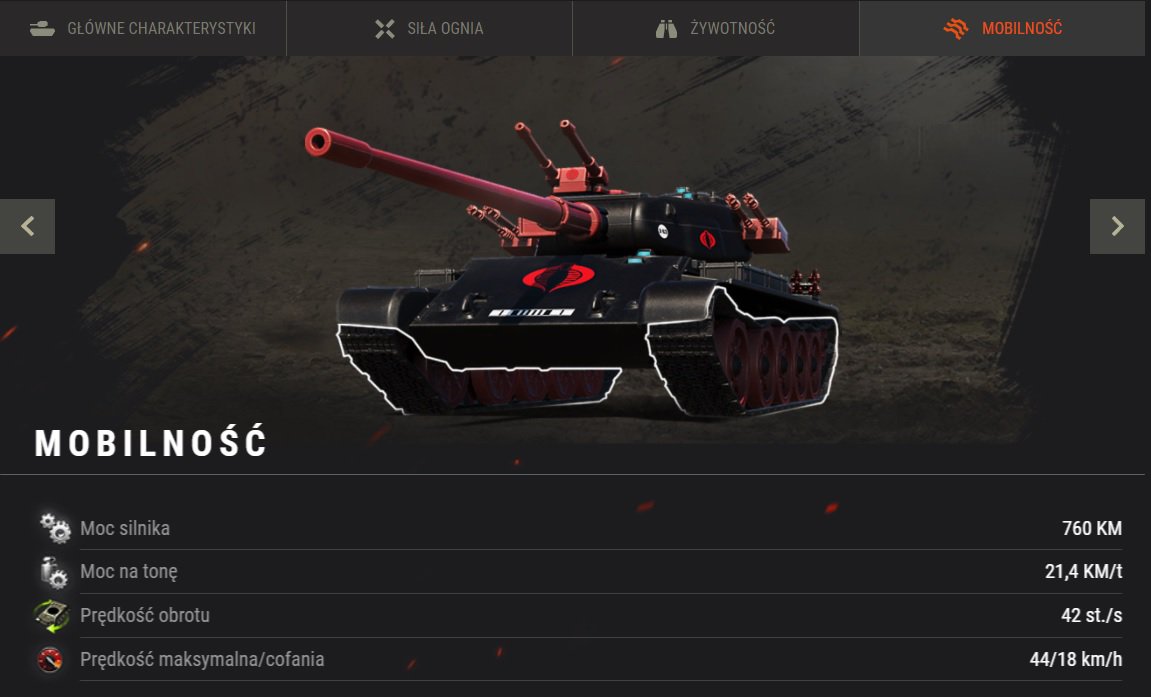Click the orange Mobilność waves icon
This screenshot has height=697, width=1151.
tap(956, 29)
